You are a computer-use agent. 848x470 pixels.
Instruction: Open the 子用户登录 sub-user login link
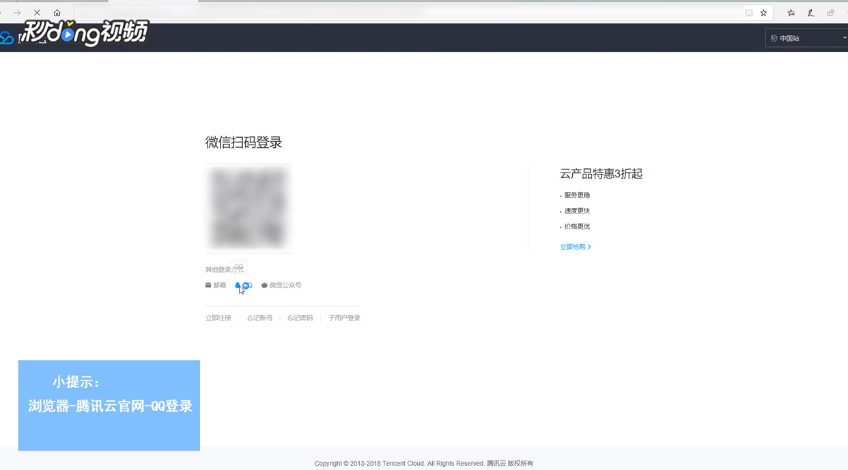(344, 318)
